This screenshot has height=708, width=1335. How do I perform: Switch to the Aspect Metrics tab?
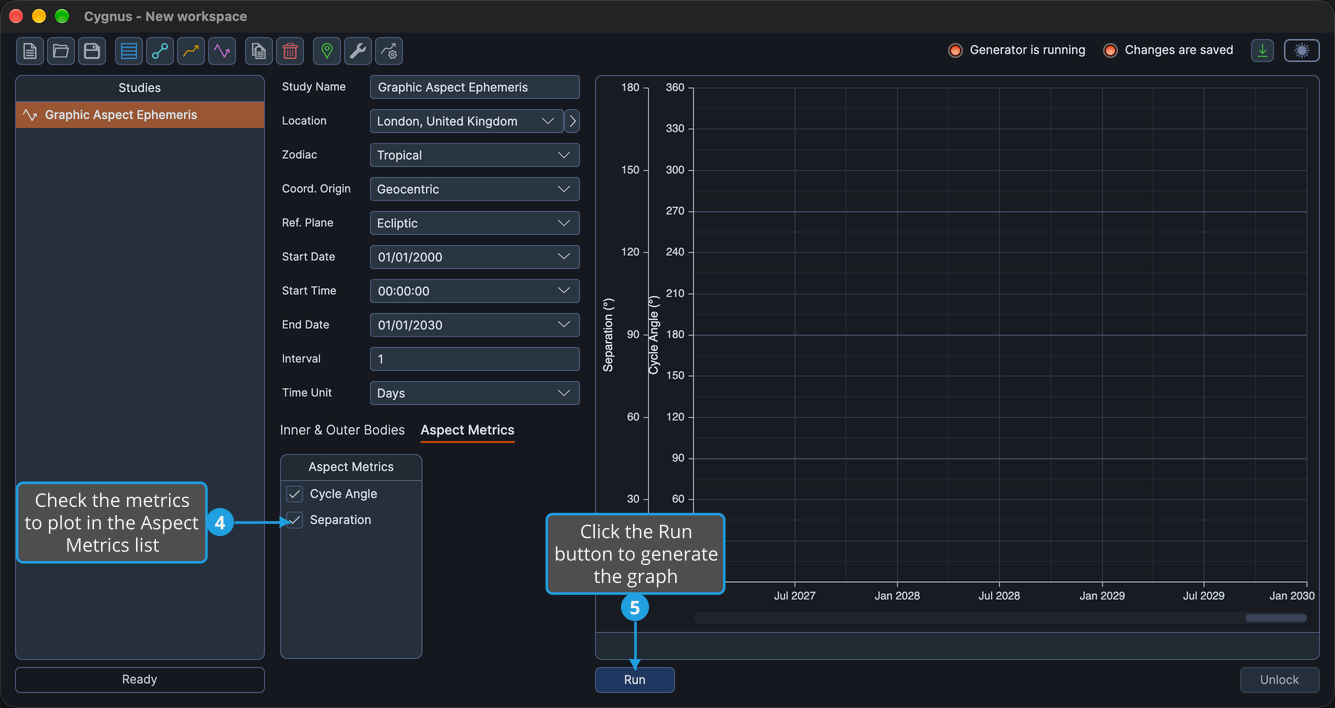point(467,430)
